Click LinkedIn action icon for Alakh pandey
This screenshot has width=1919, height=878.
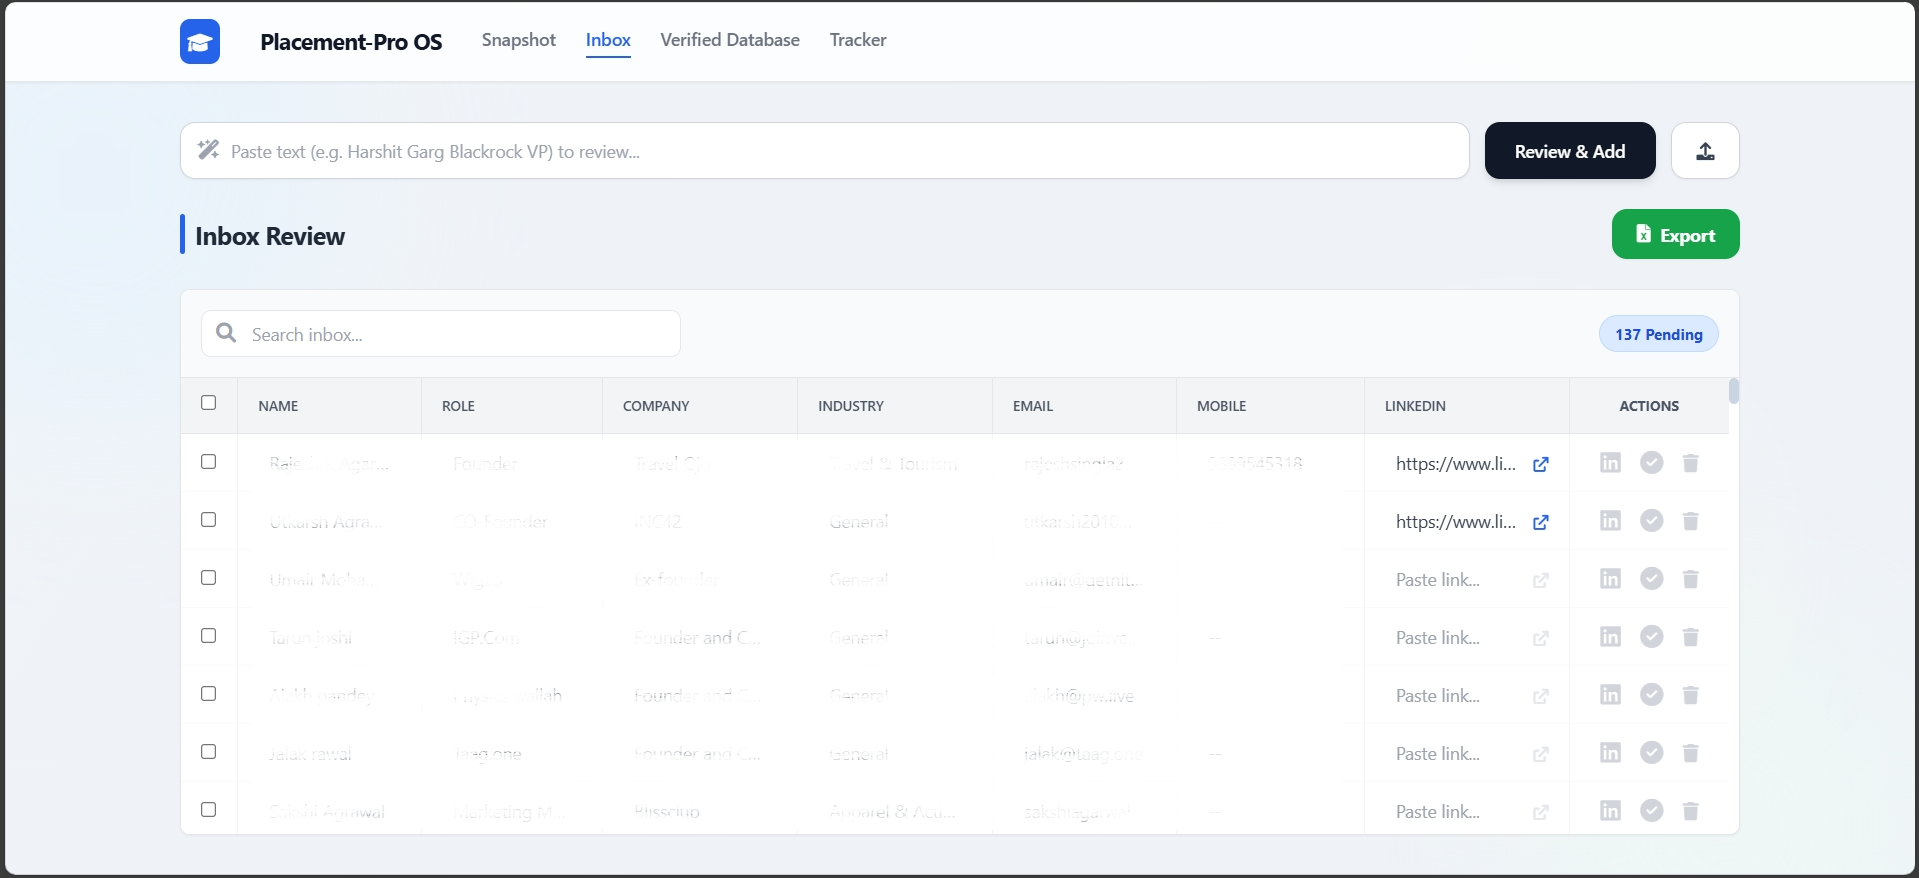pyautogui.click(x=1610, y=694)
